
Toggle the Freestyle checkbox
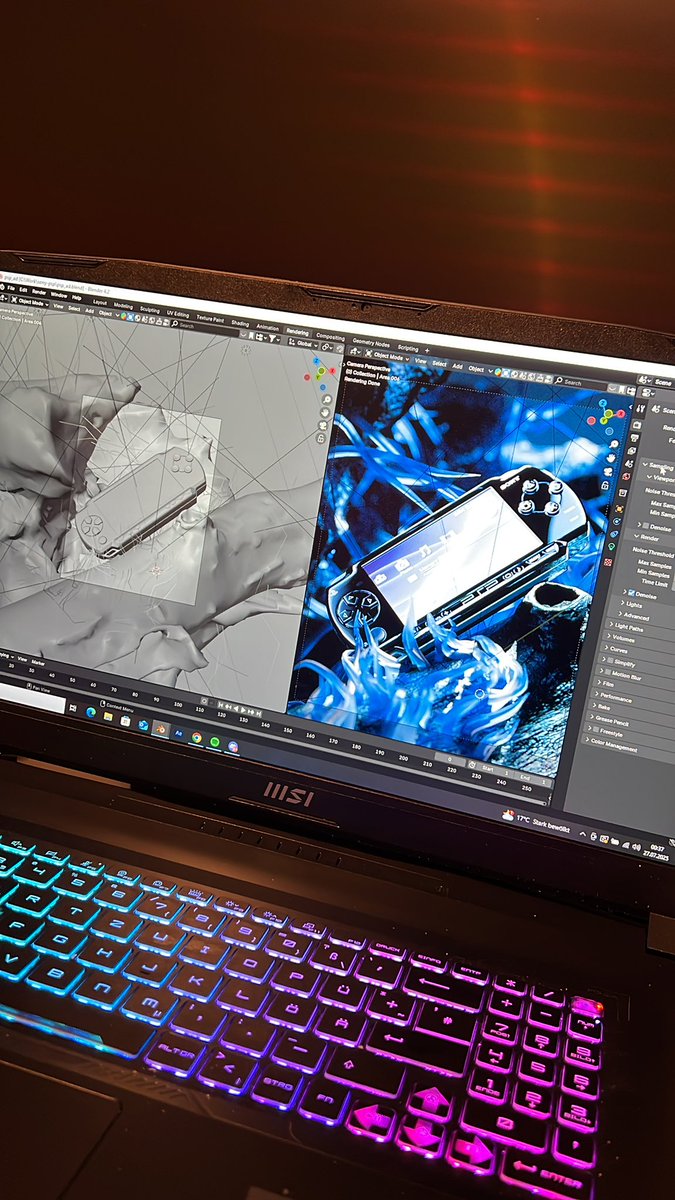[596, 730]
